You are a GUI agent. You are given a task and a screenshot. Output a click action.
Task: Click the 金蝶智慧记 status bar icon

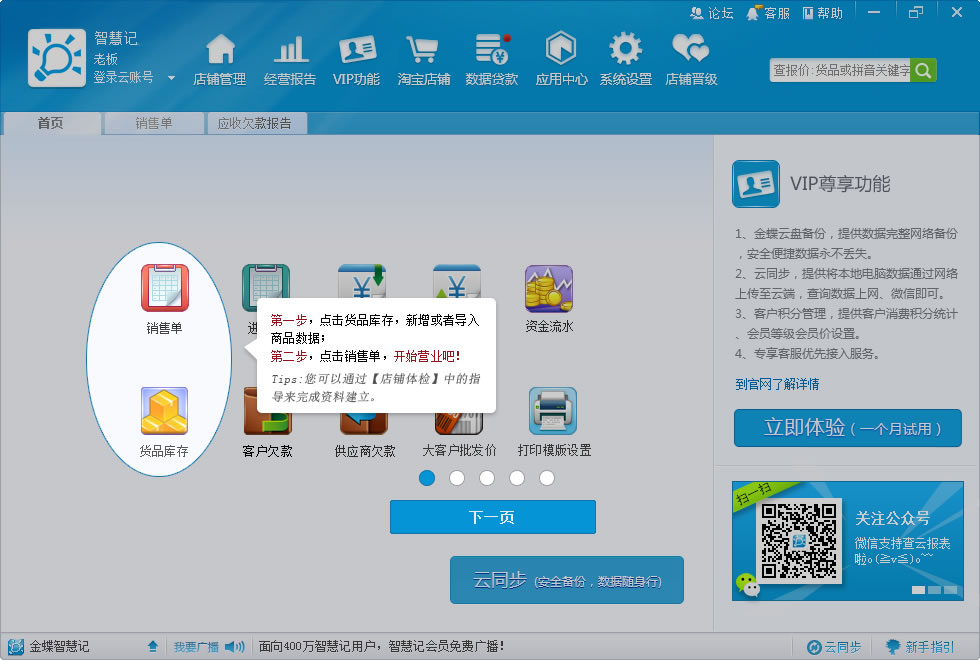[16, 646]
